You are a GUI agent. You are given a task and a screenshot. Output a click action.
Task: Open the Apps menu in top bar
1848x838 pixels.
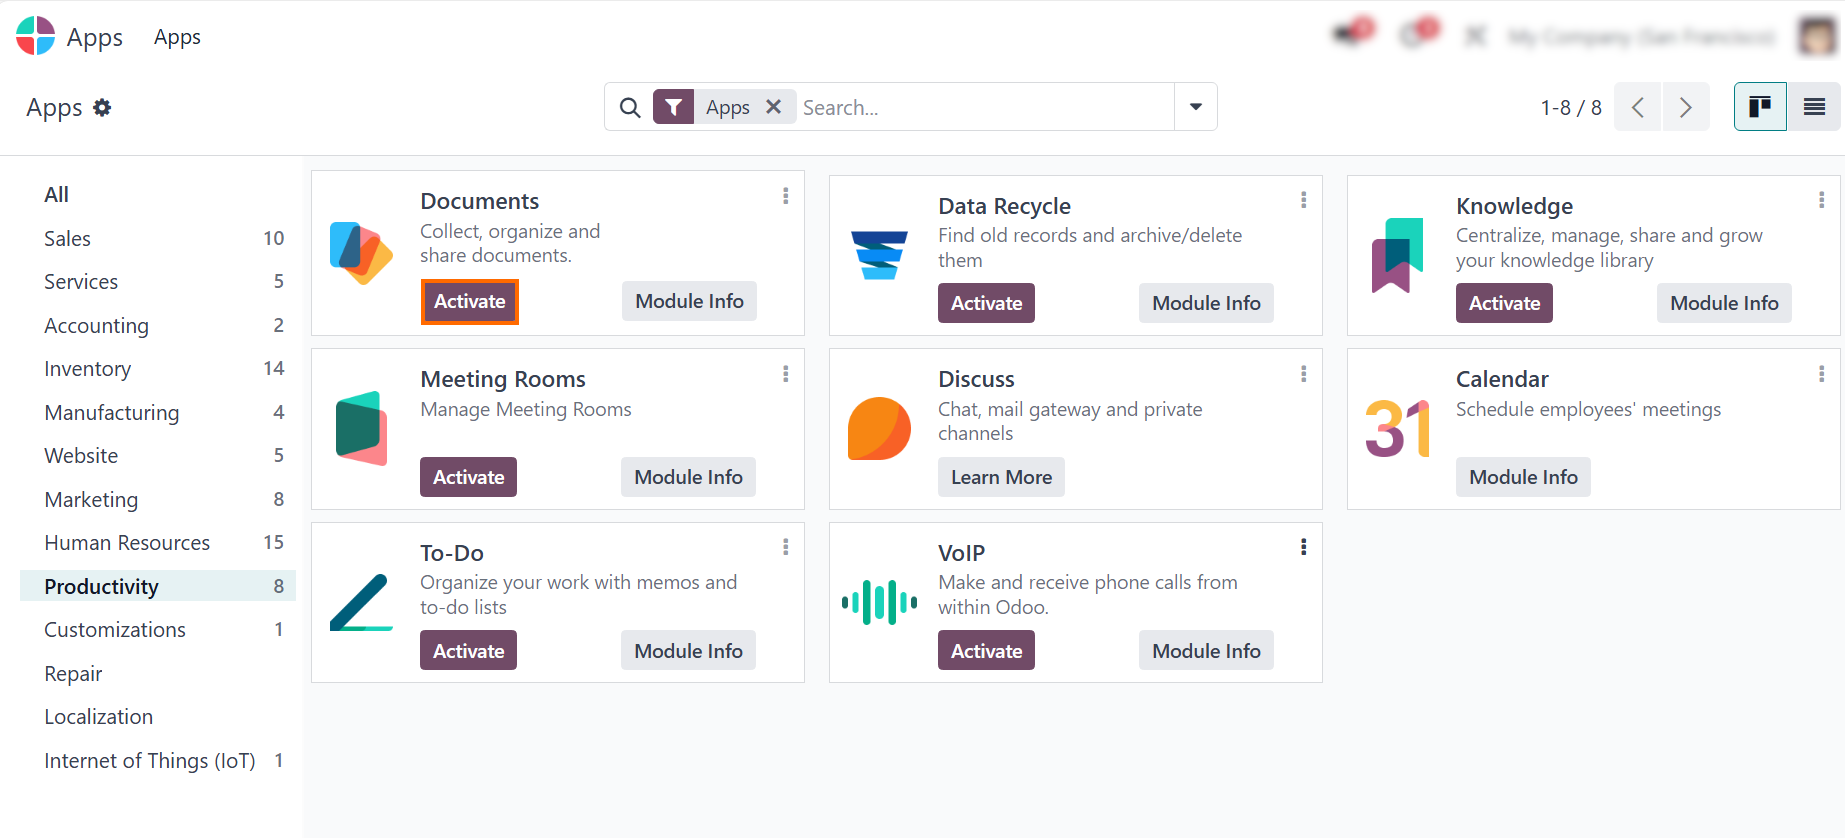[177, 37]
